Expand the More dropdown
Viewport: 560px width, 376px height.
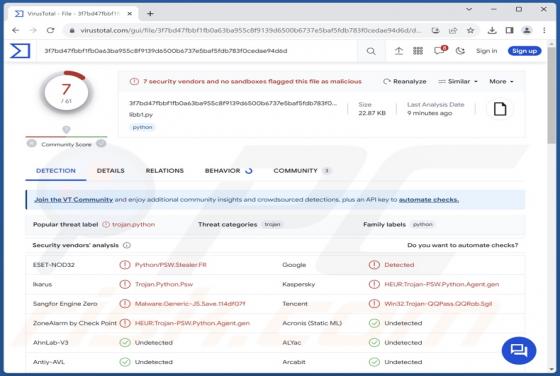pyautogui.click(x=501, y=81)
